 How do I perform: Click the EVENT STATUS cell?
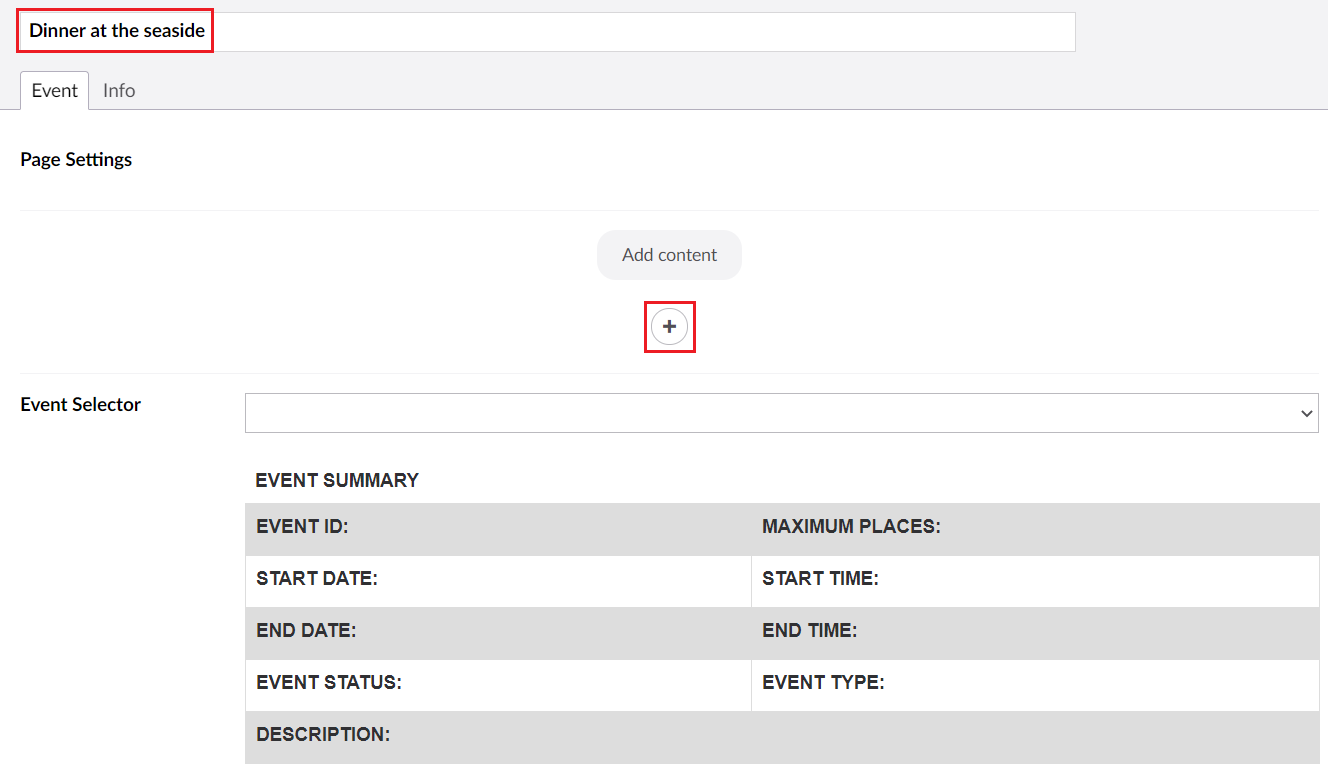click(x=498, y=683)
